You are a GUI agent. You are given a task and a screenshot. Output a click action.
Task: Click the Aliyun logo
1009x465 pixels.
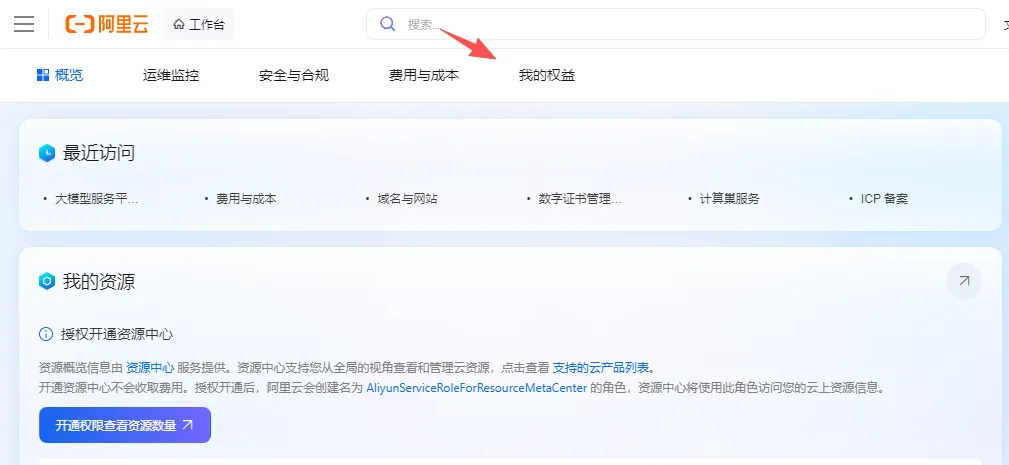coord(107,24)
